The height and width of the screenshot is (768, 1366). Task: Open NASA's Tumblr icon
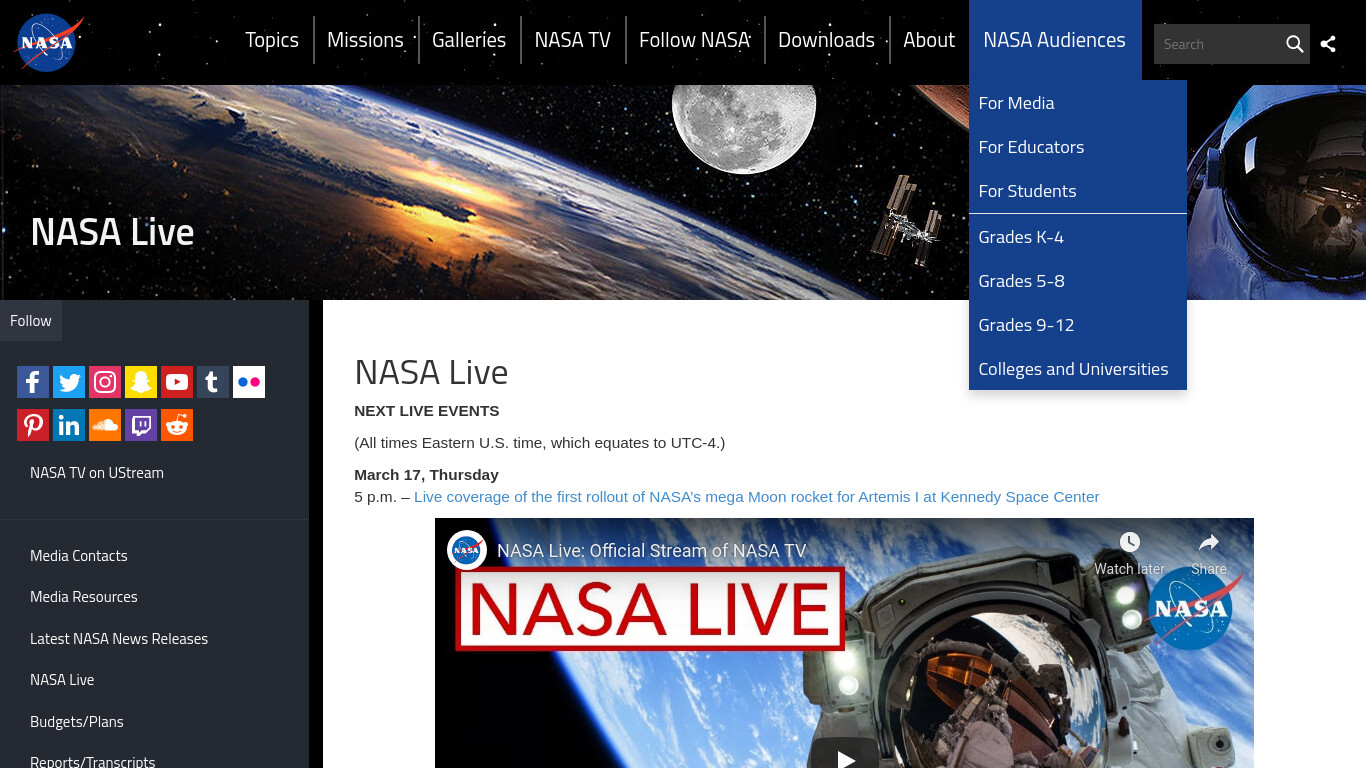click(213, 382)
